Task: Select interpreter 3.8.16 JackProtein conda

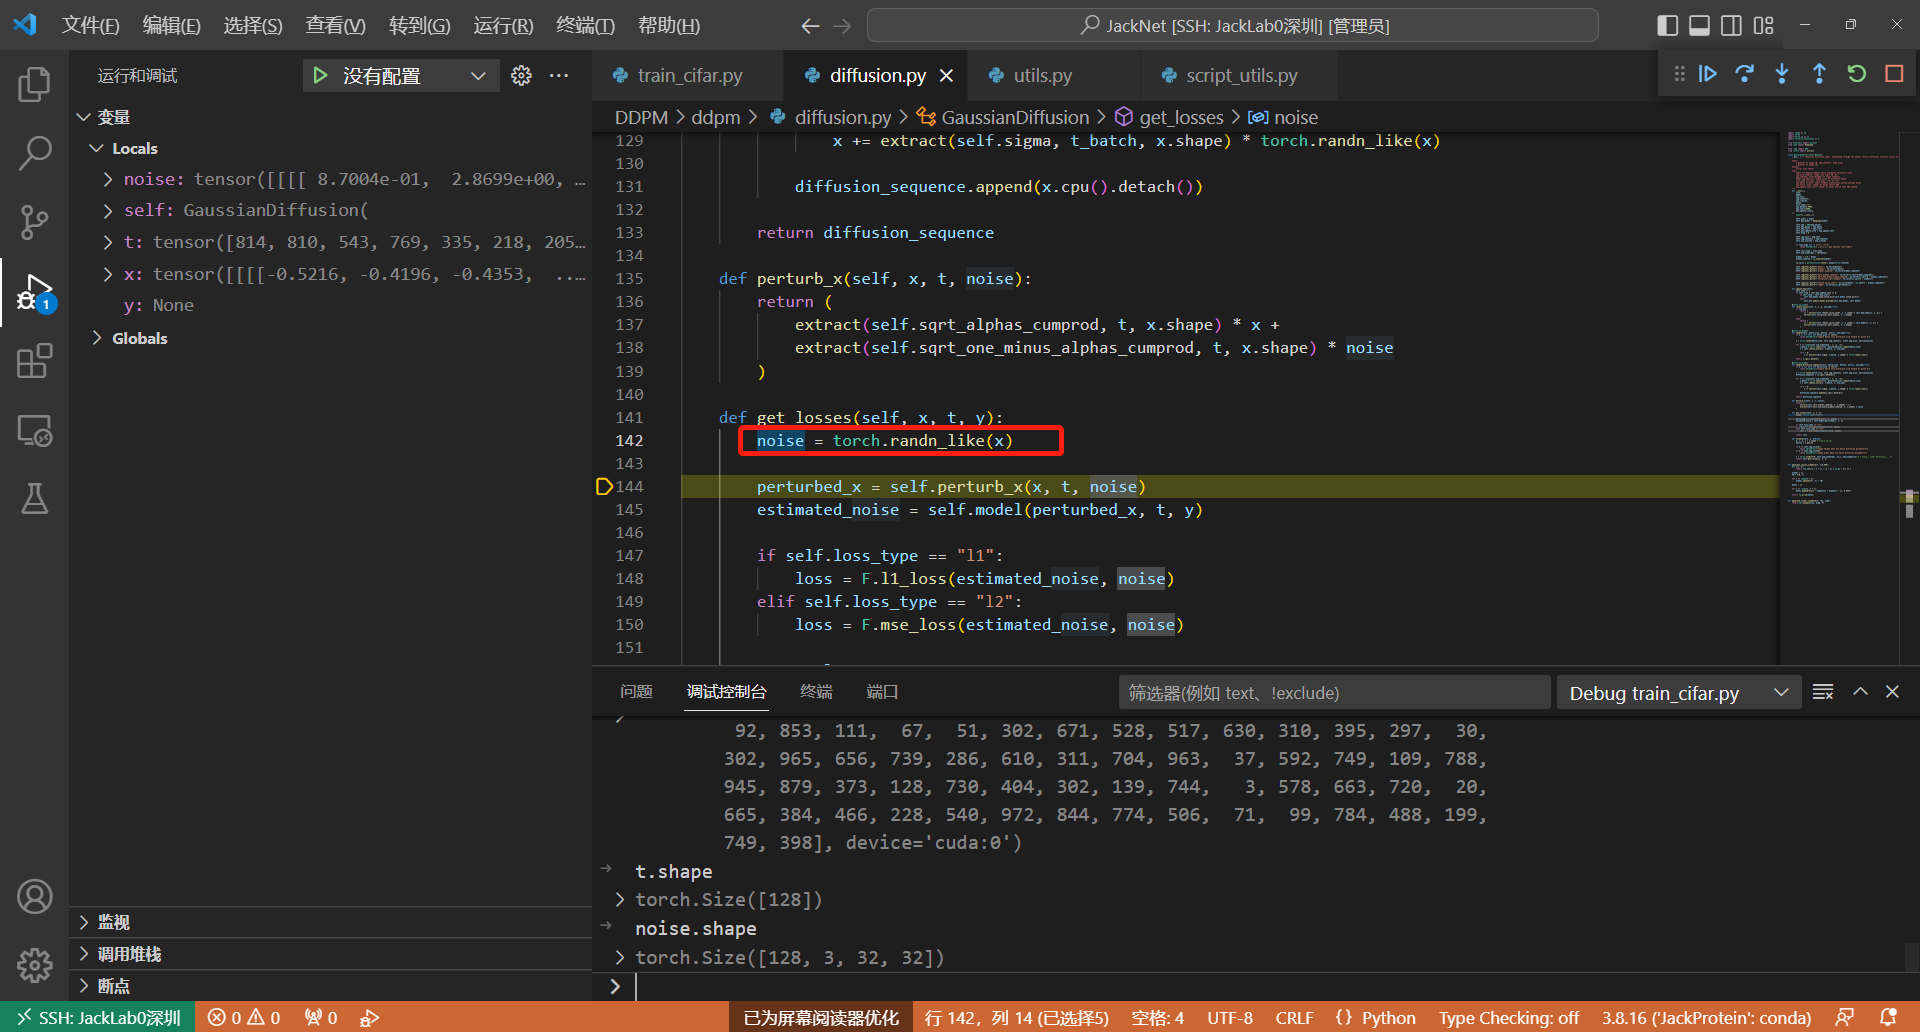Action: pyautogui.click(x=1706, y=1018)
